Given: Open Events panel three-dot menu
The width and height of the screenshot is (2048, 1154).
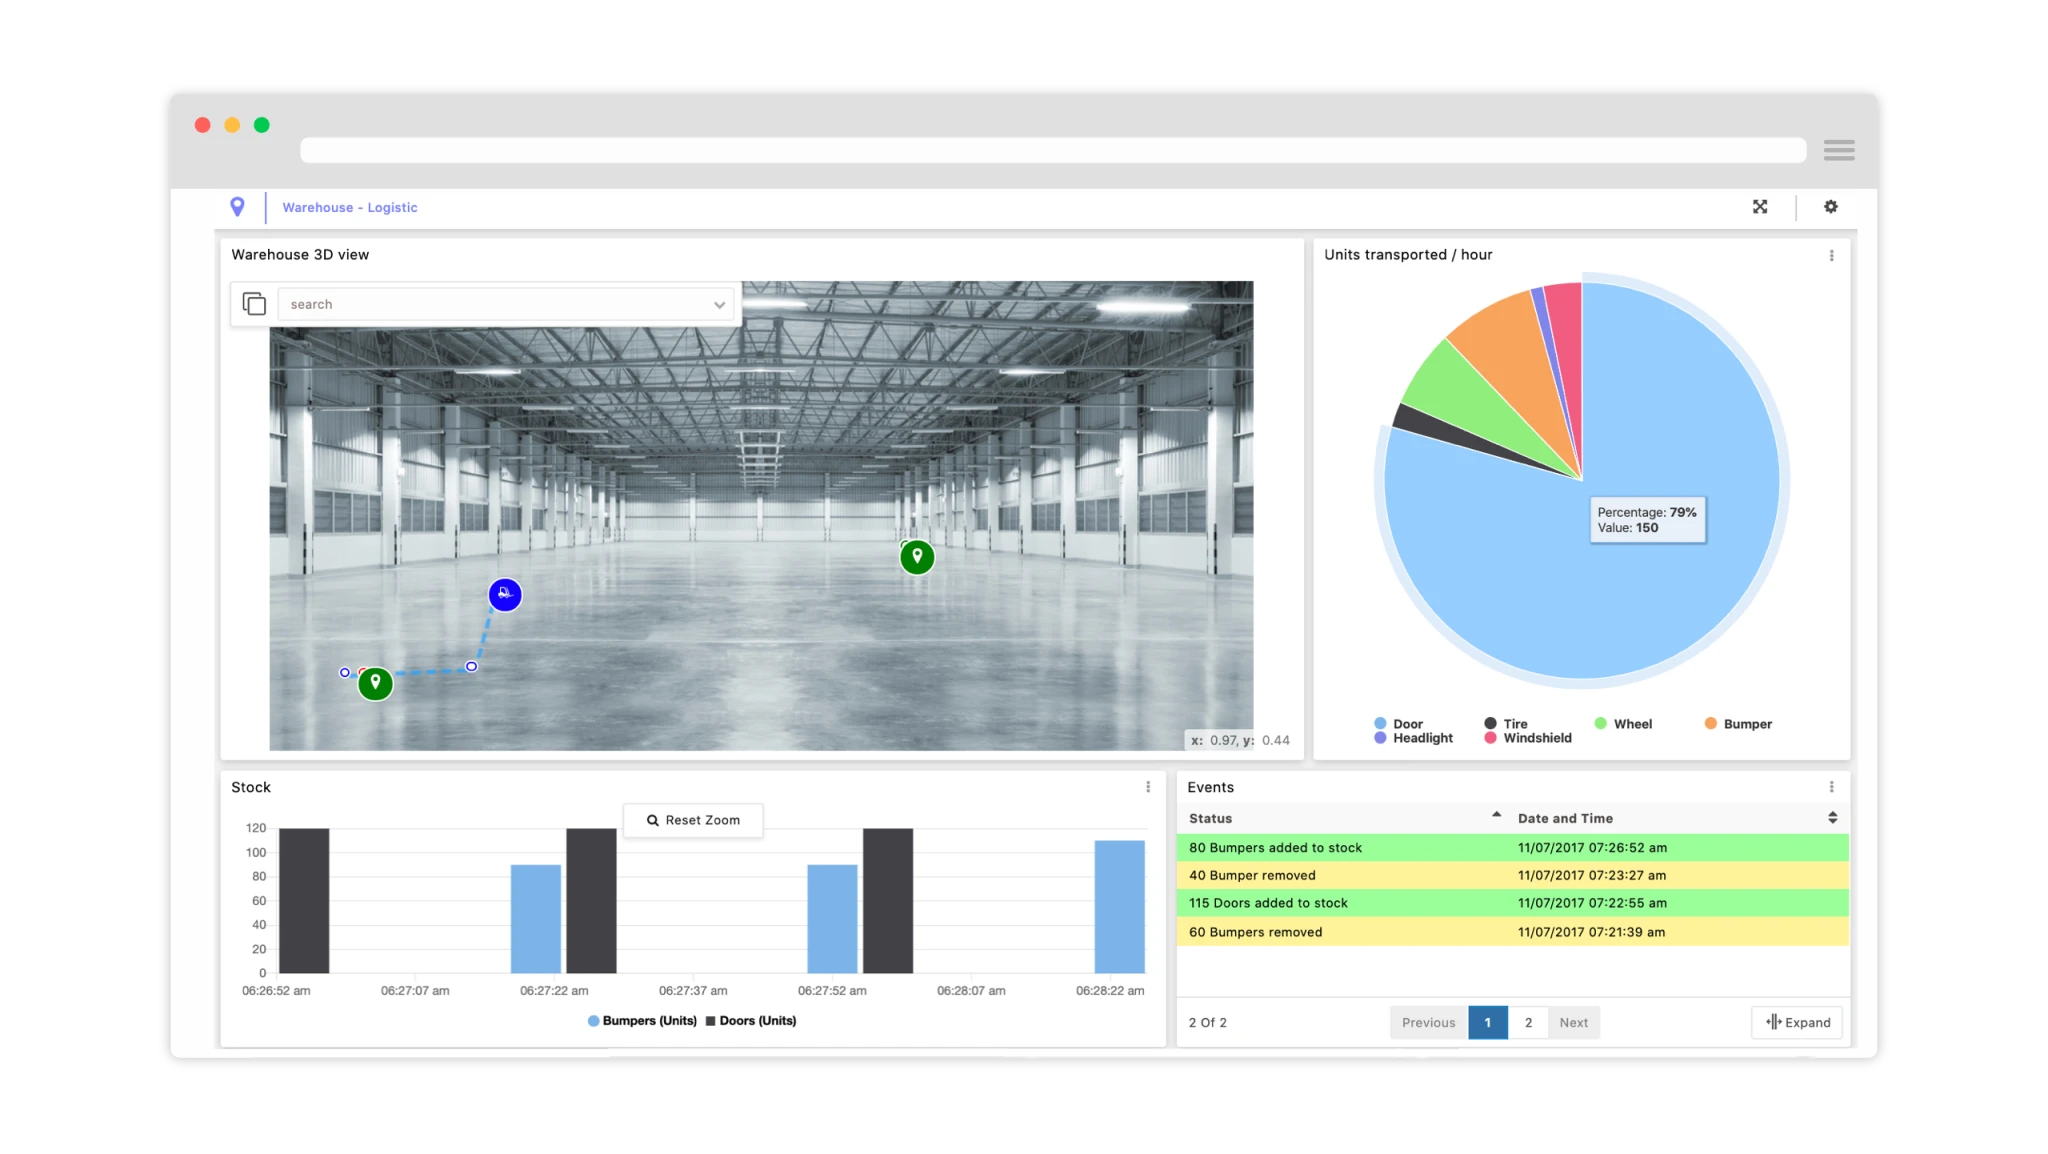Looking at the screenshot, I should (x=1831, y=788).
